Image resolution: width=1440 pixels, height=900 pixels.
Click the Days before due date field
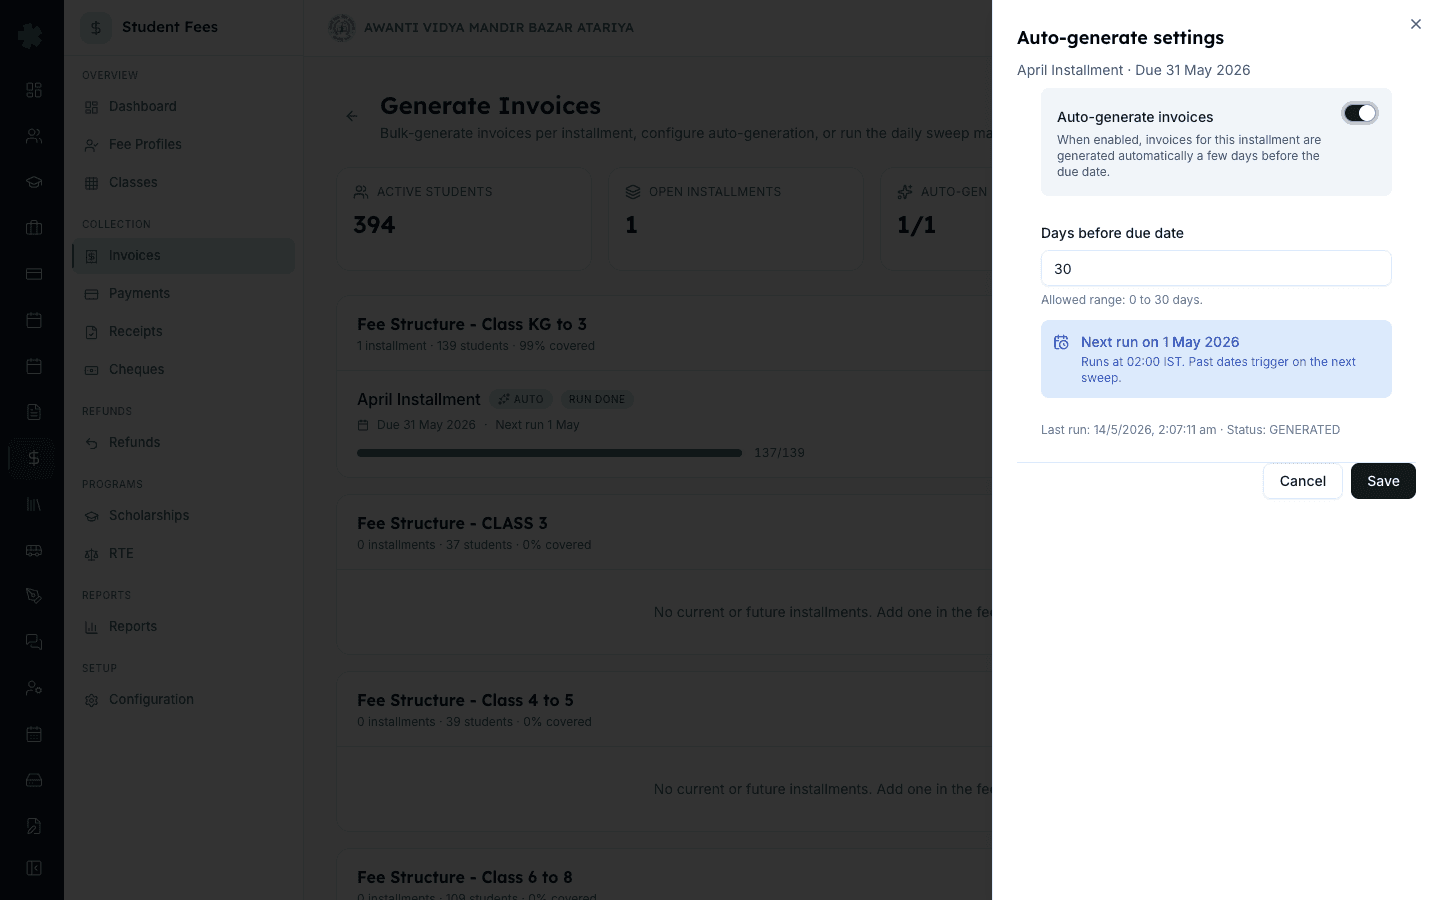[x=1216, y=268]
